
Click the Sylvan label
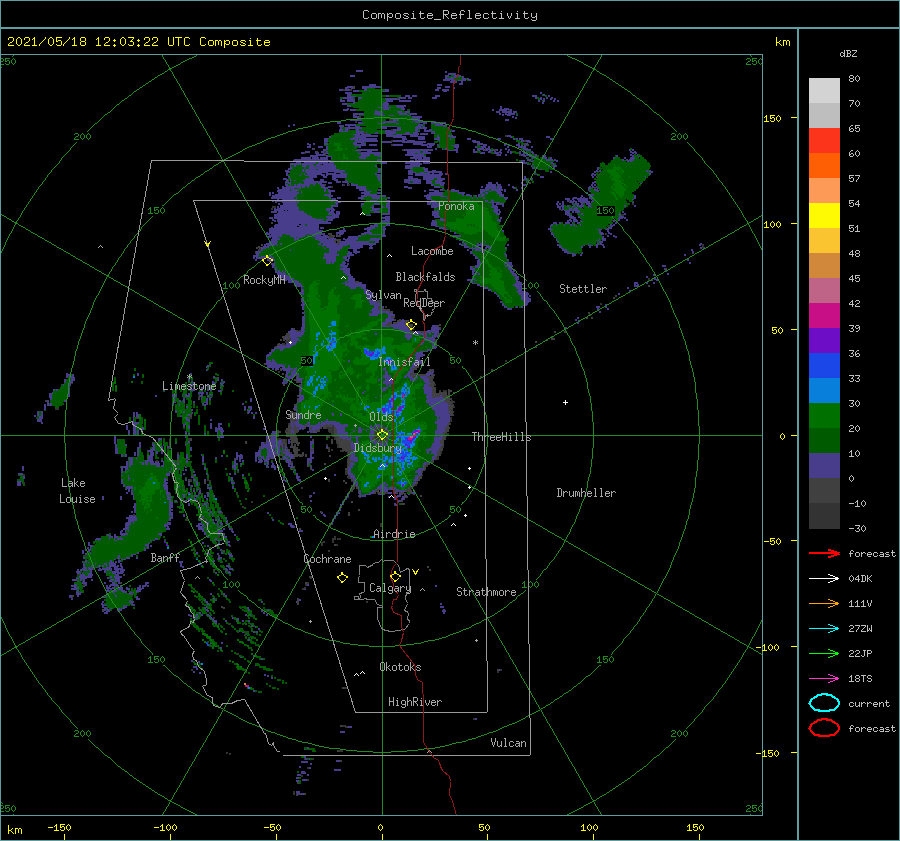coord(383,295)
